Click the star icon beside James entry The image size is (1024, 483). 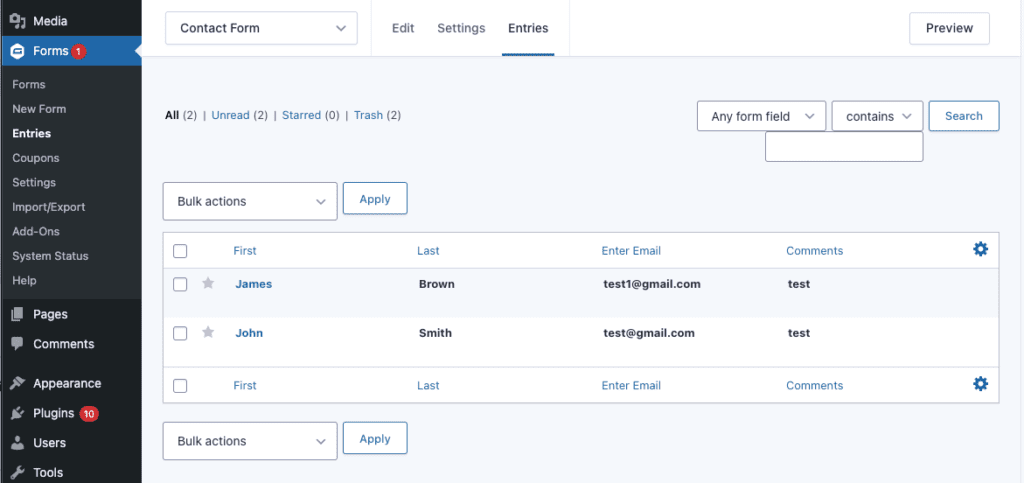(x=208, y=284)
